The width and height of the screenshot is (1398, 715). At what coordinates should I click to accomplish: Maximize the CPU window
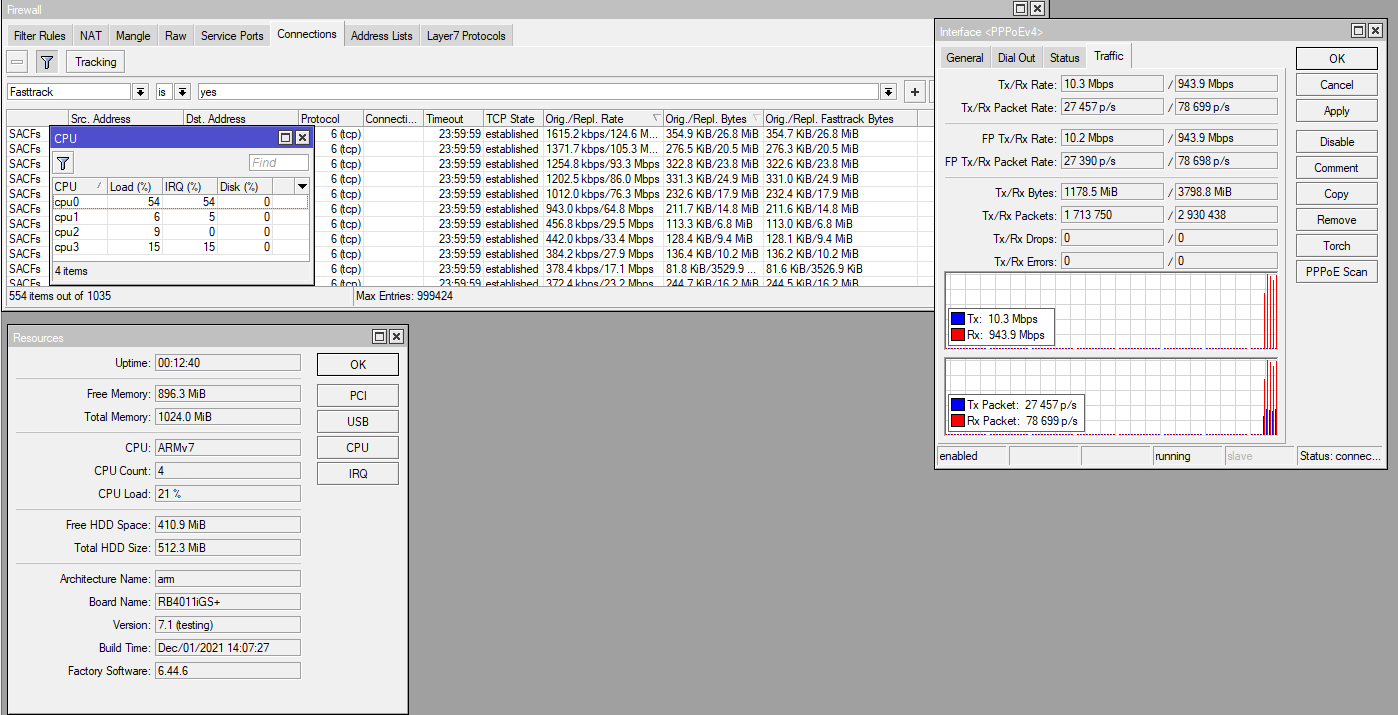point(285,138)
